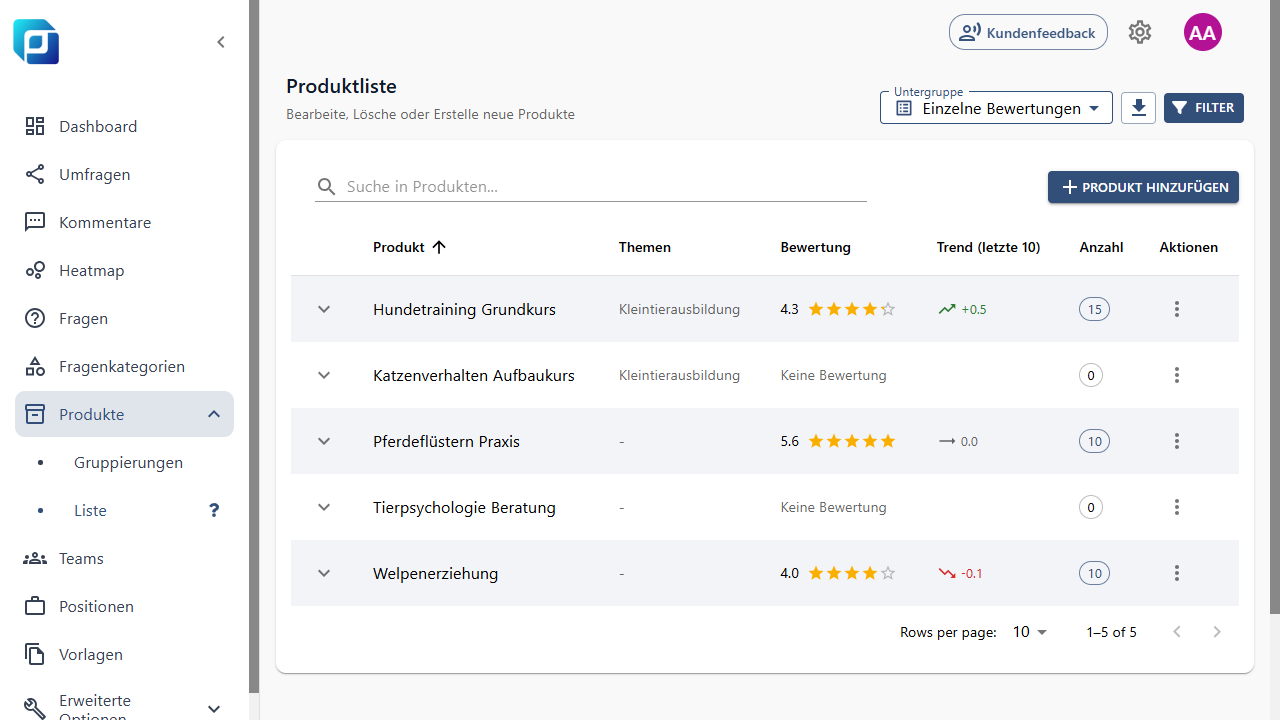The image size is (1280, 720).
Task: Expand the Tierpsychologie Beratung row
Action: pos(324,507)
